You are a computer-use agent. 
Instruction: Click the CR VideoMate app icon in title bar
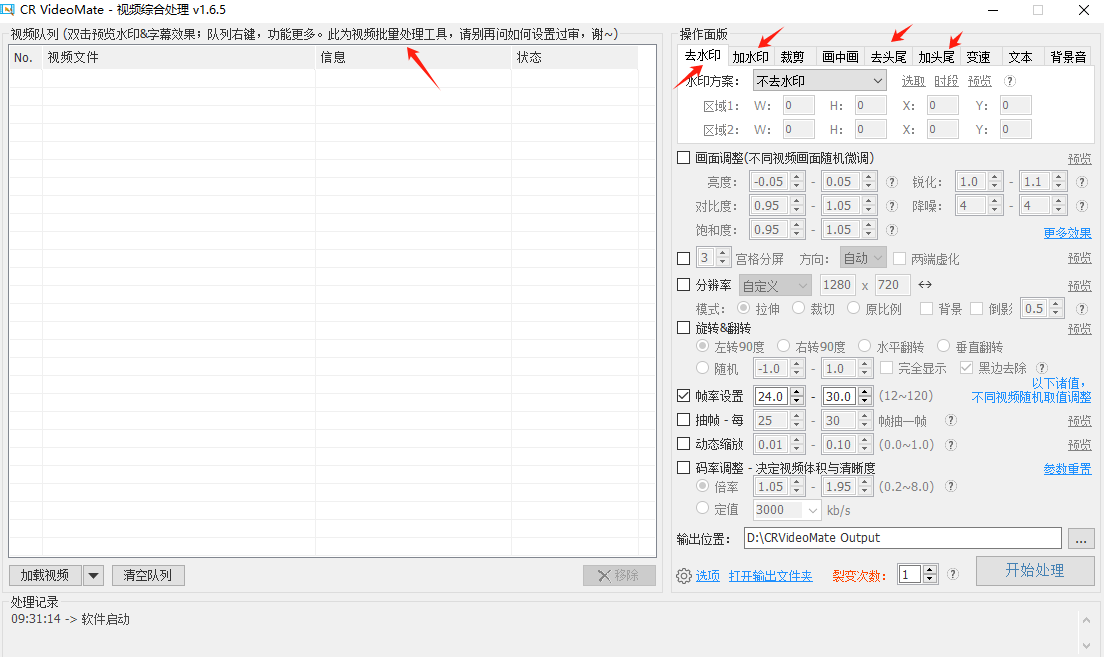coord(8,10)
